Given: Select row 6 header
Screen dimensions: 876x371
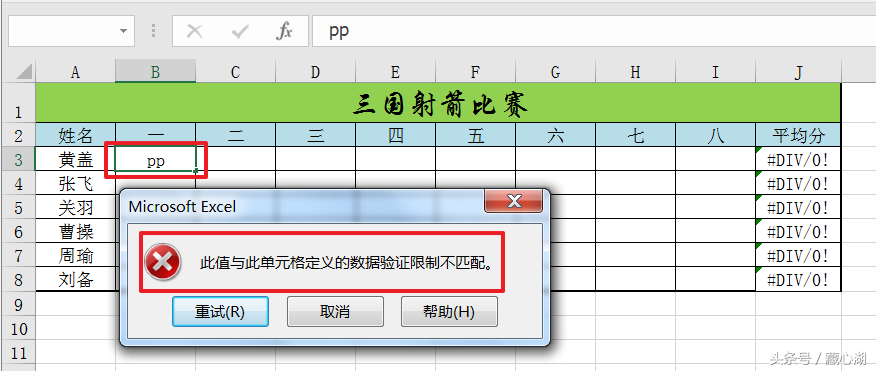Looking at the screenshot, I should pos(18,231).
